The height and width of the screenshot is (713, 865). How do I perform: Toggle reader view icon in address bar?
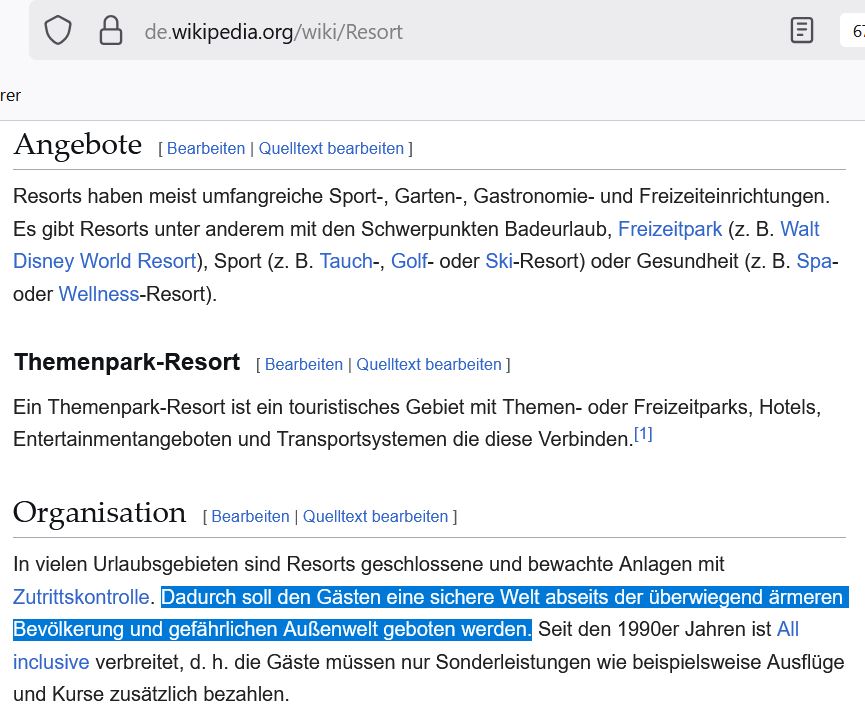[802, 30]
